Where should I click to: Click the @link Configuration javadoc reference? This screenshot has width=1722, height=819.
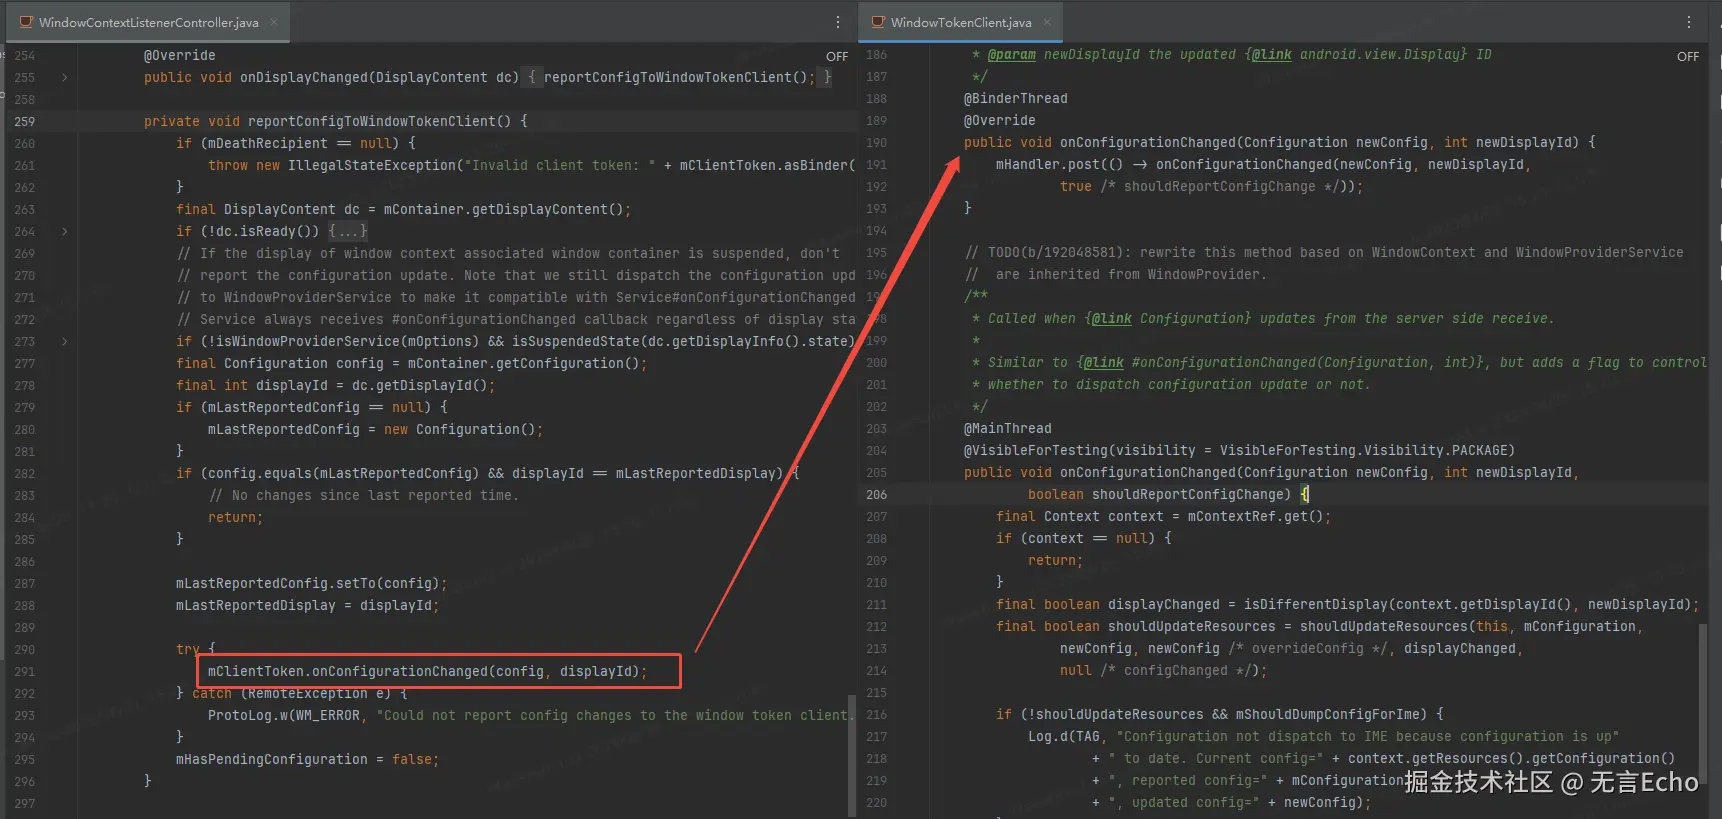pyautogui.click(x=1111, y=319)
